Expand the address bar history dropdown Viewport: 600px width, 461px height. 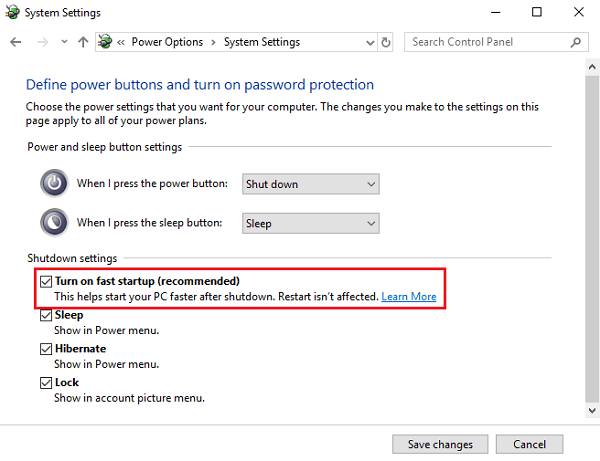pyautogui.click(x=366, y=43)
